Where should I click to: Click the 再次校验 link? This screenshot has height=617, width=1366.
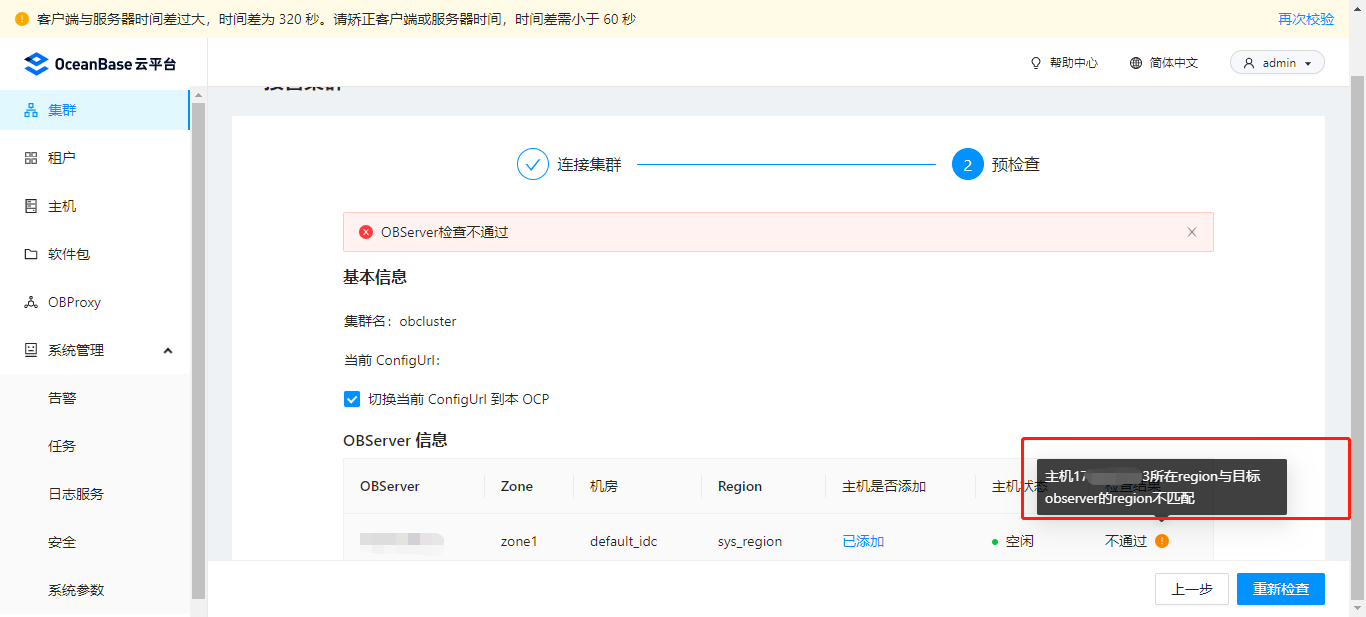[1306, 19]
